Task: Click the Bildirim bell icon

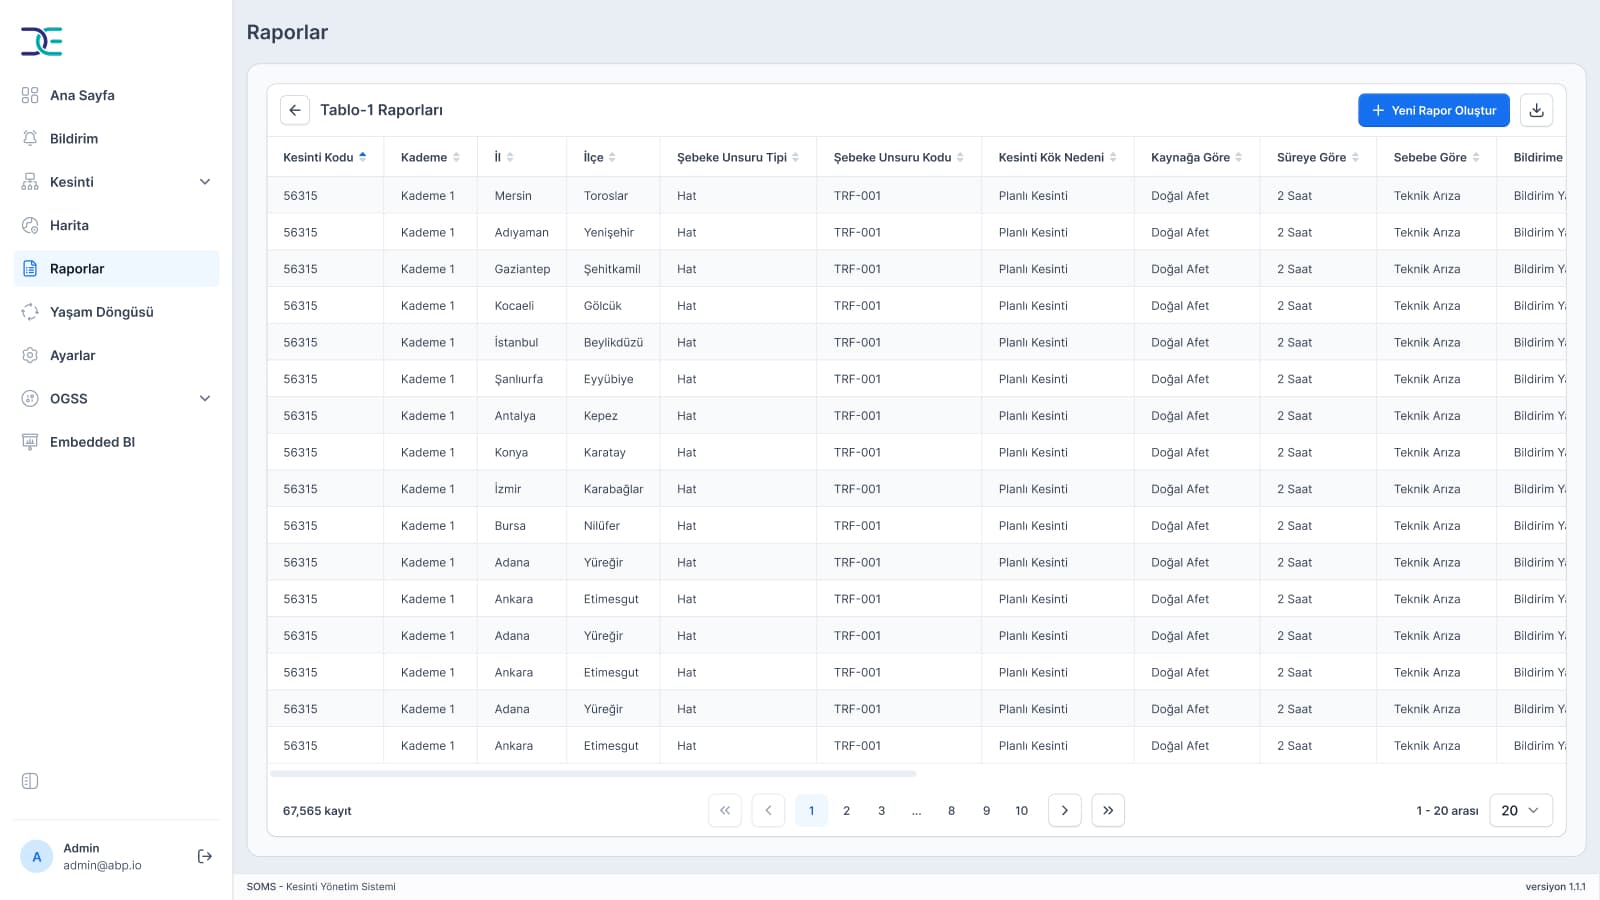Action: tap(30, 138)
